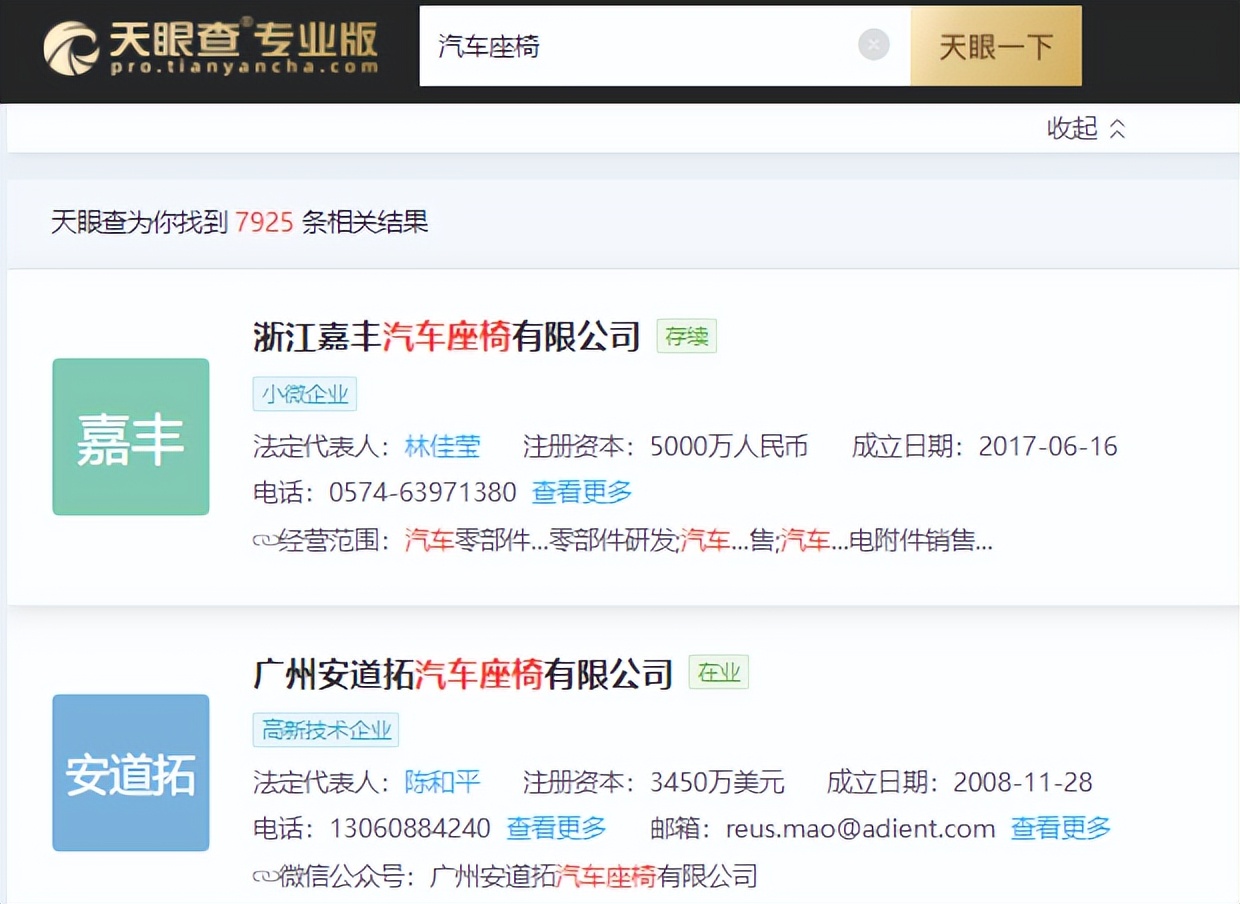Click the 在业 status badge
The height and width of the screenshot is (904, 1240).
(x=719, y=673)
